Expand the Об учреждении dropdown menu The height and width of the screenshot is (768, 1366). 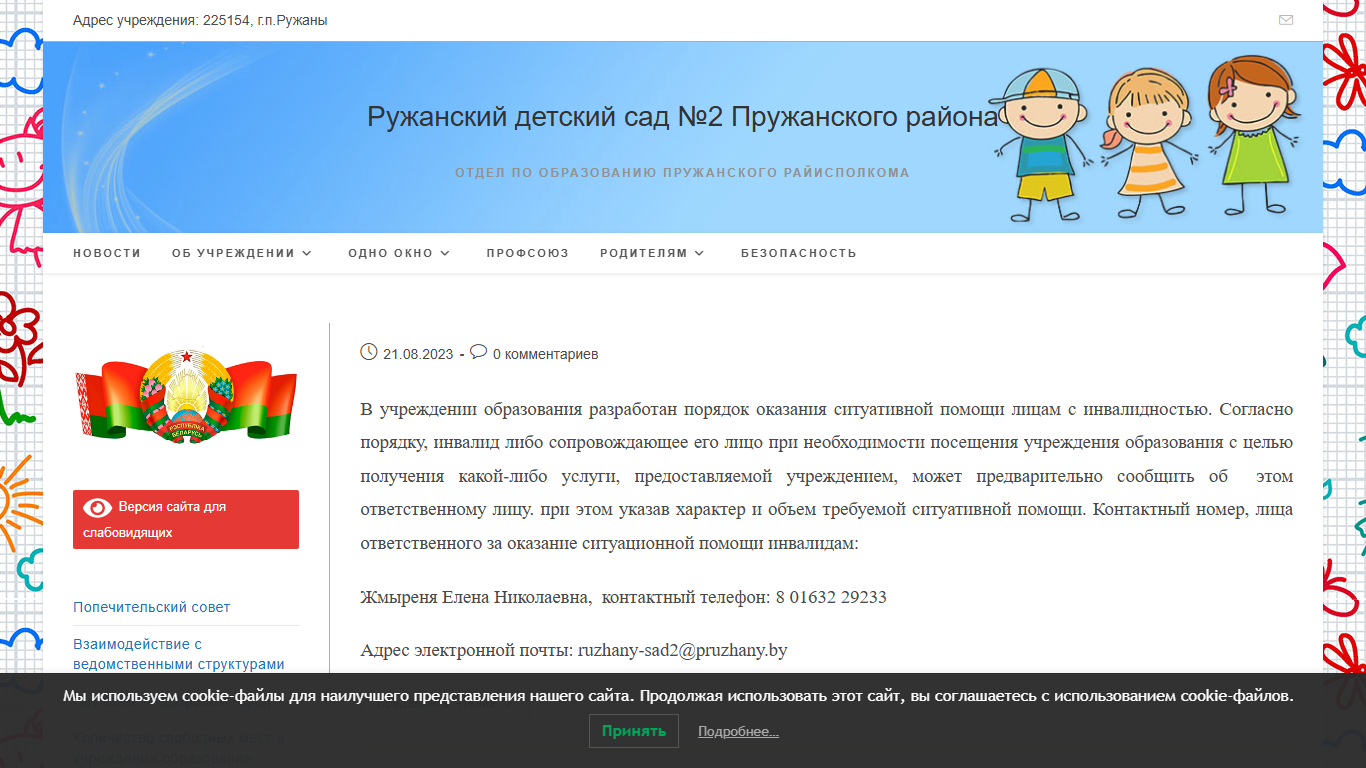(242, 253)
